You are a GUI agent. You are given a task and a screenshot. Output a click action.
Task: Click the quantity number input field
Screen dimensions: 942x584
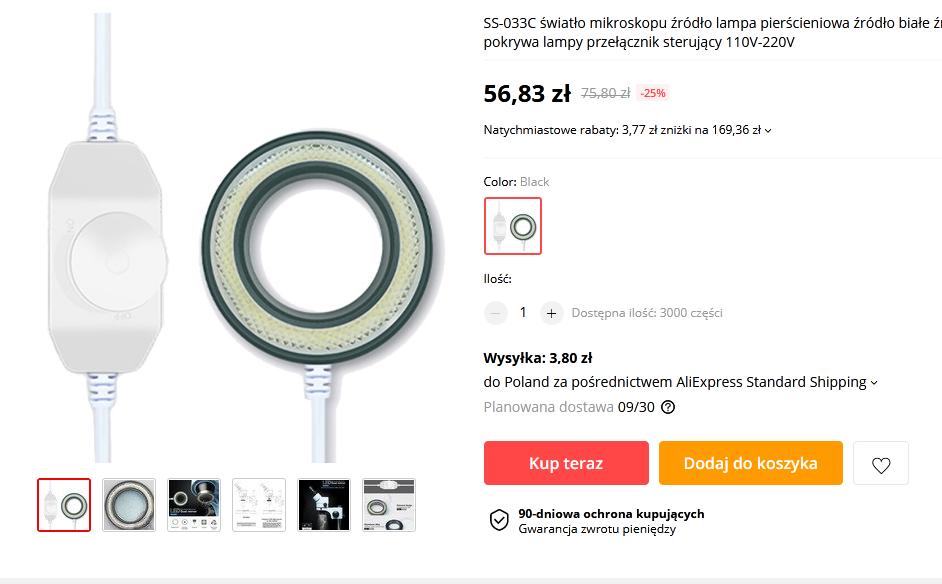(523, 313)
